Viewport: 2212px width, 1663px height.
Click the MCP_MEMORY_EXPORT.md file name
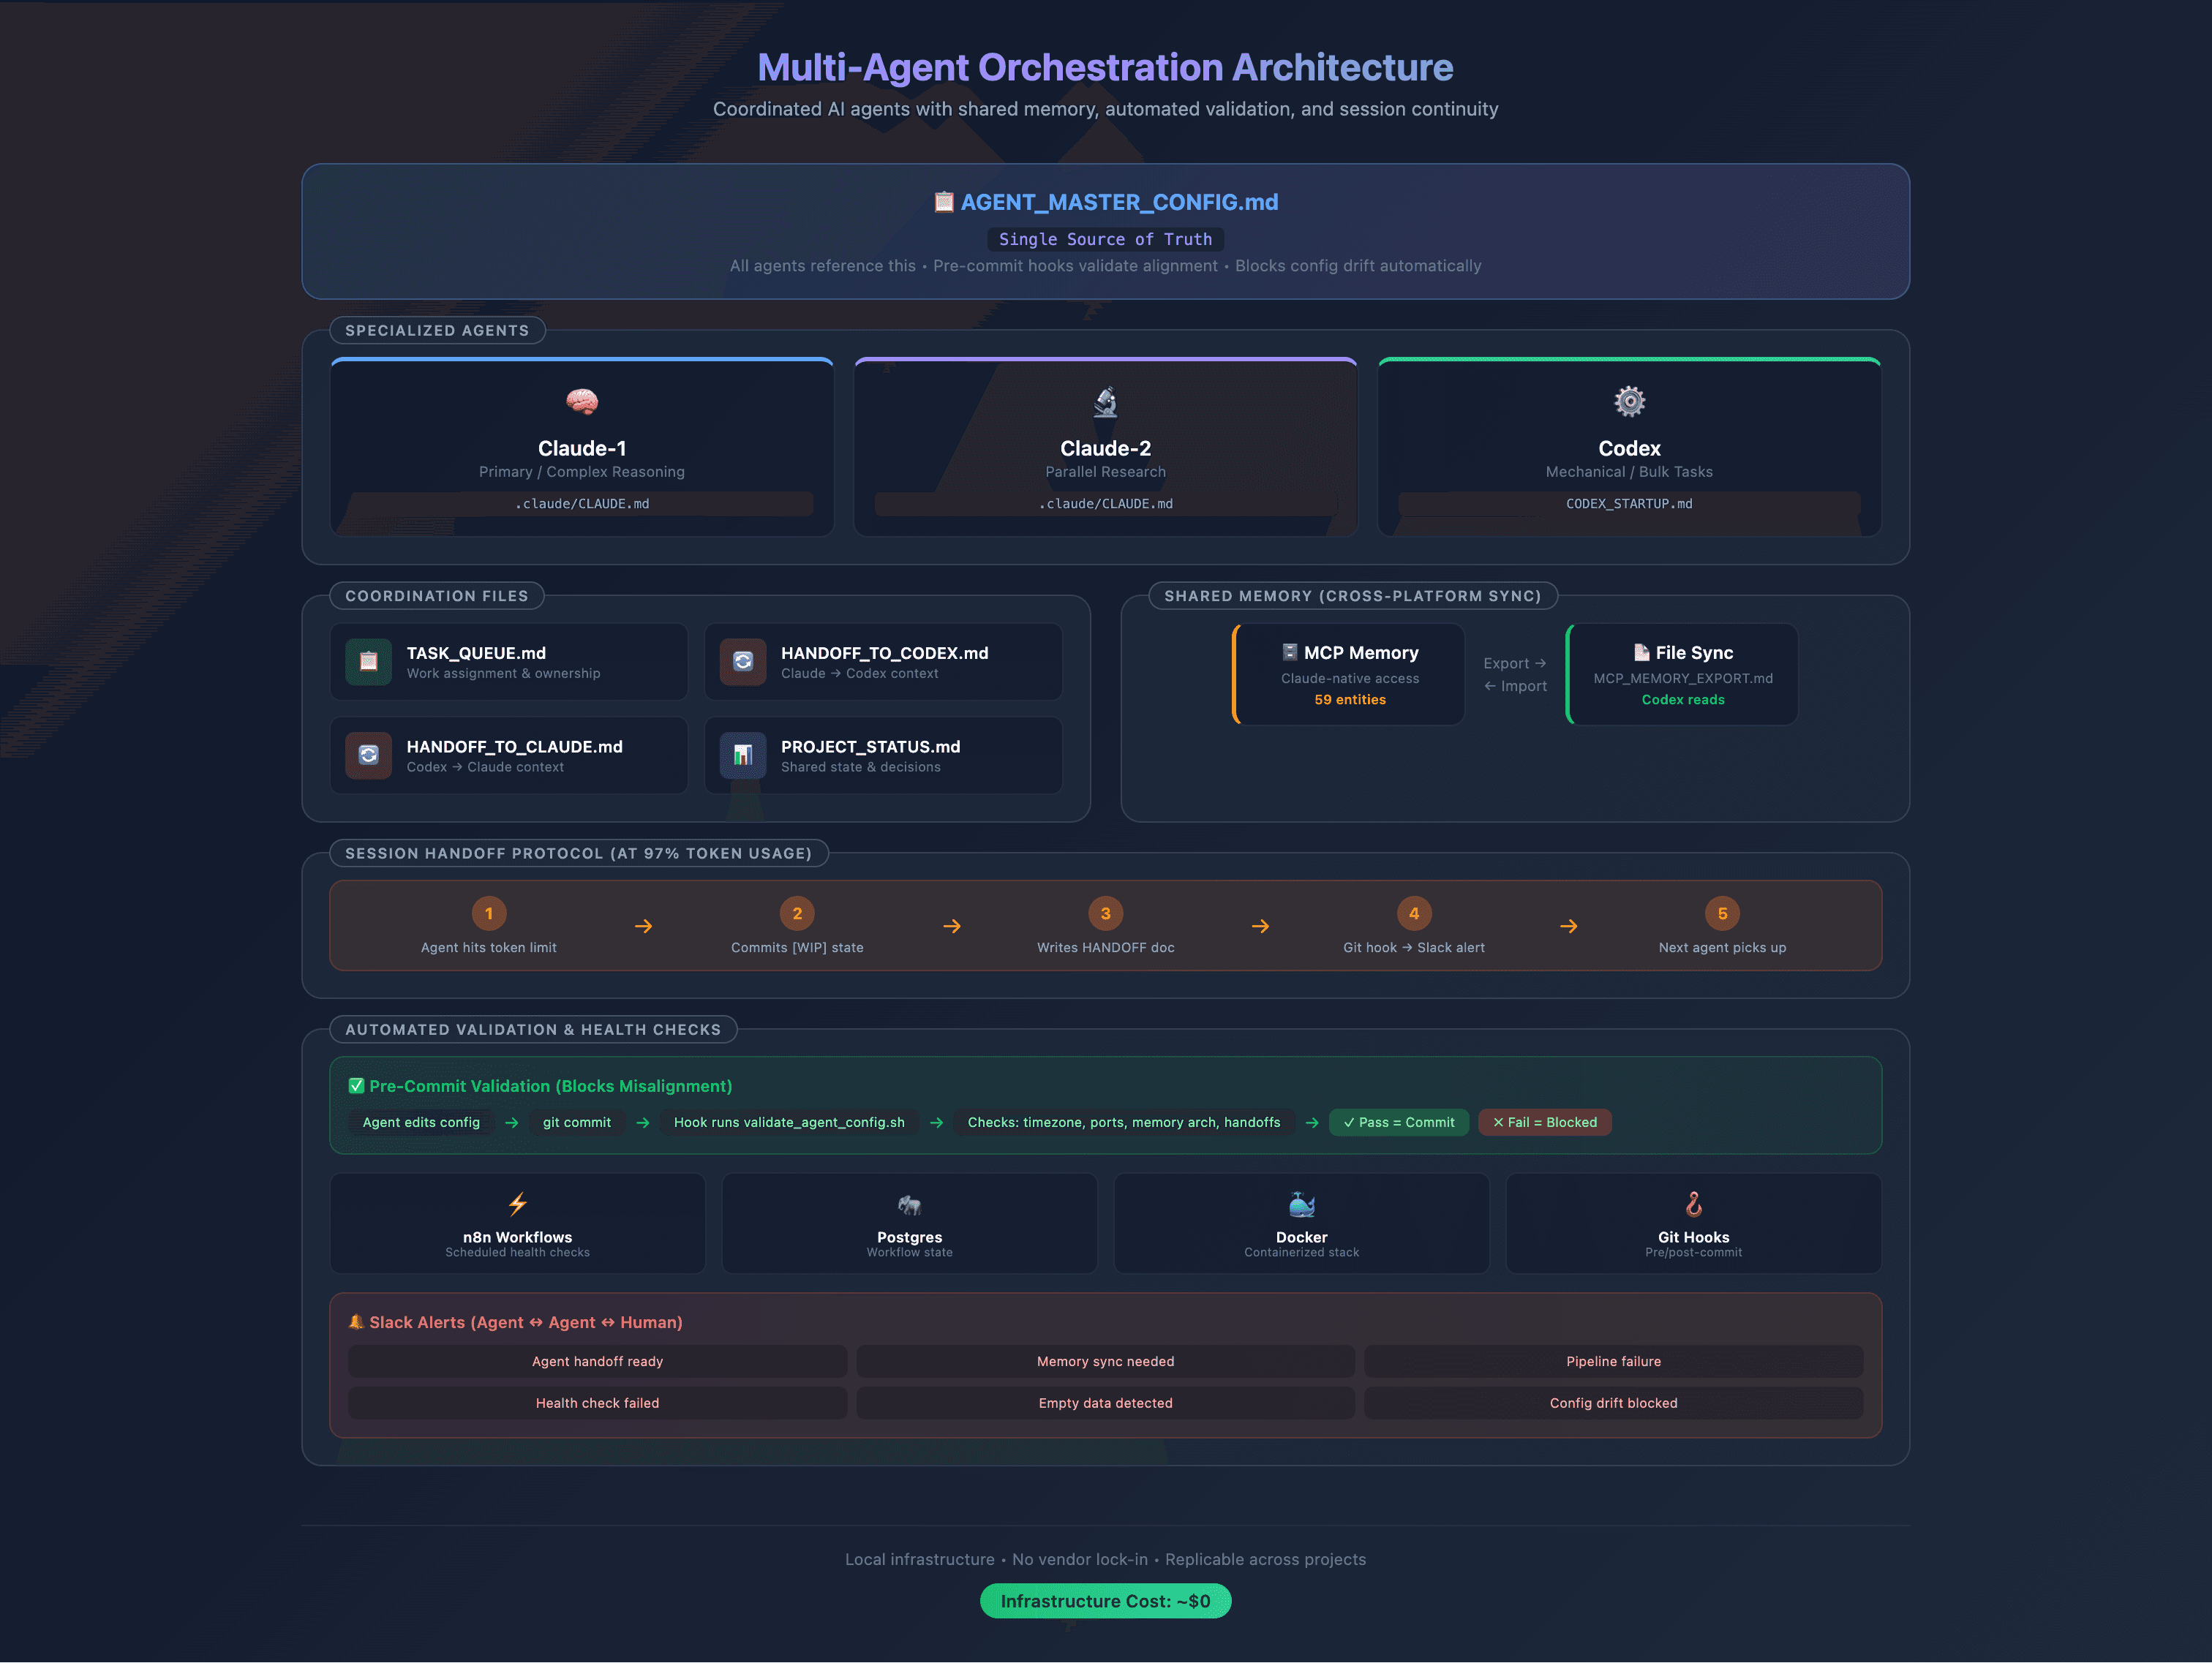pyautogui.click(x=1683, y=678)
